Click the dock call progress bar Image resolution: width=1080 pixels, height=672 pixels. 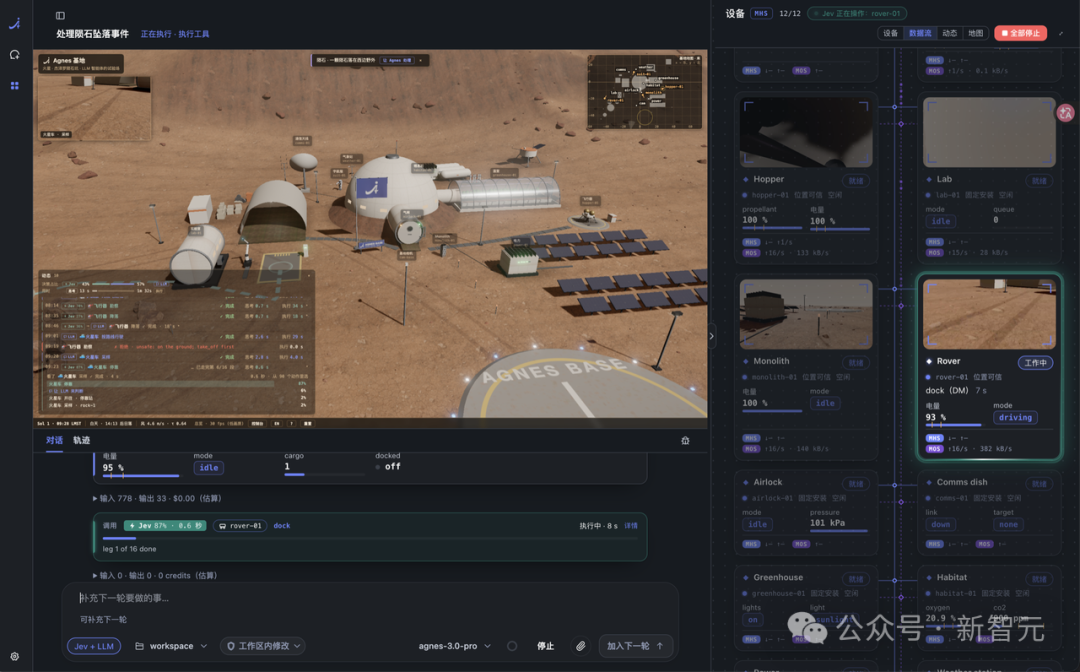(x=119, y=538)
